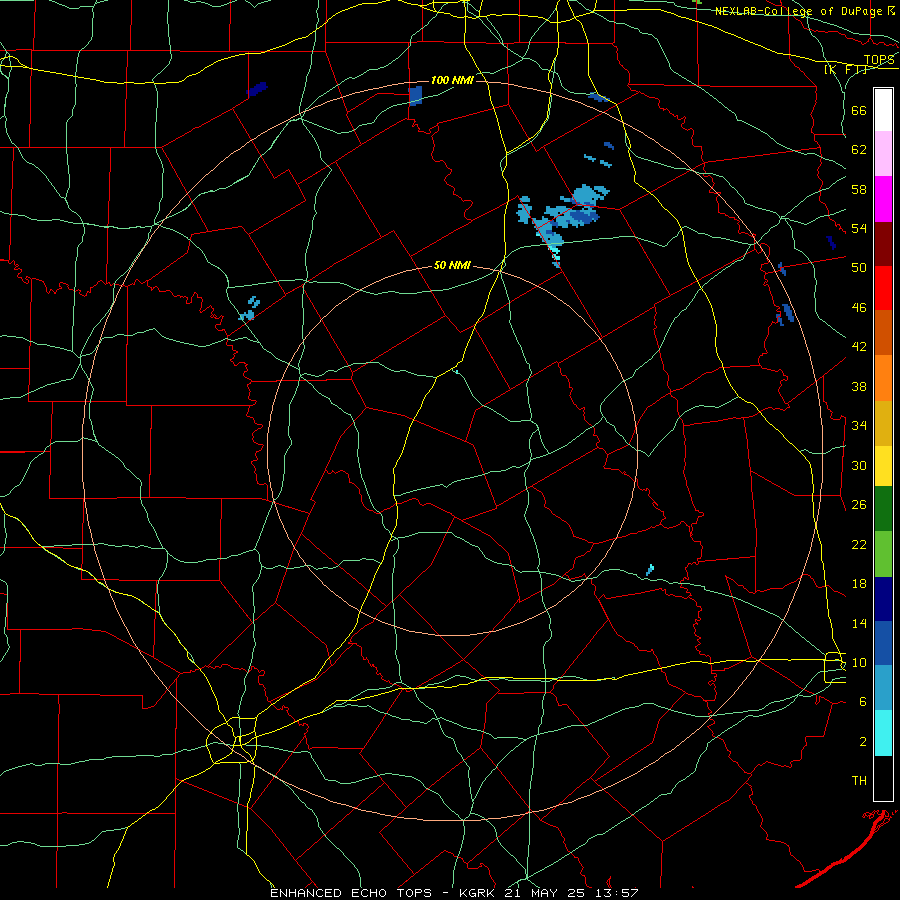This screenshot has width=900, height=900.
Task: Click the light green legend swatch near 22
Action: [883, 554]
